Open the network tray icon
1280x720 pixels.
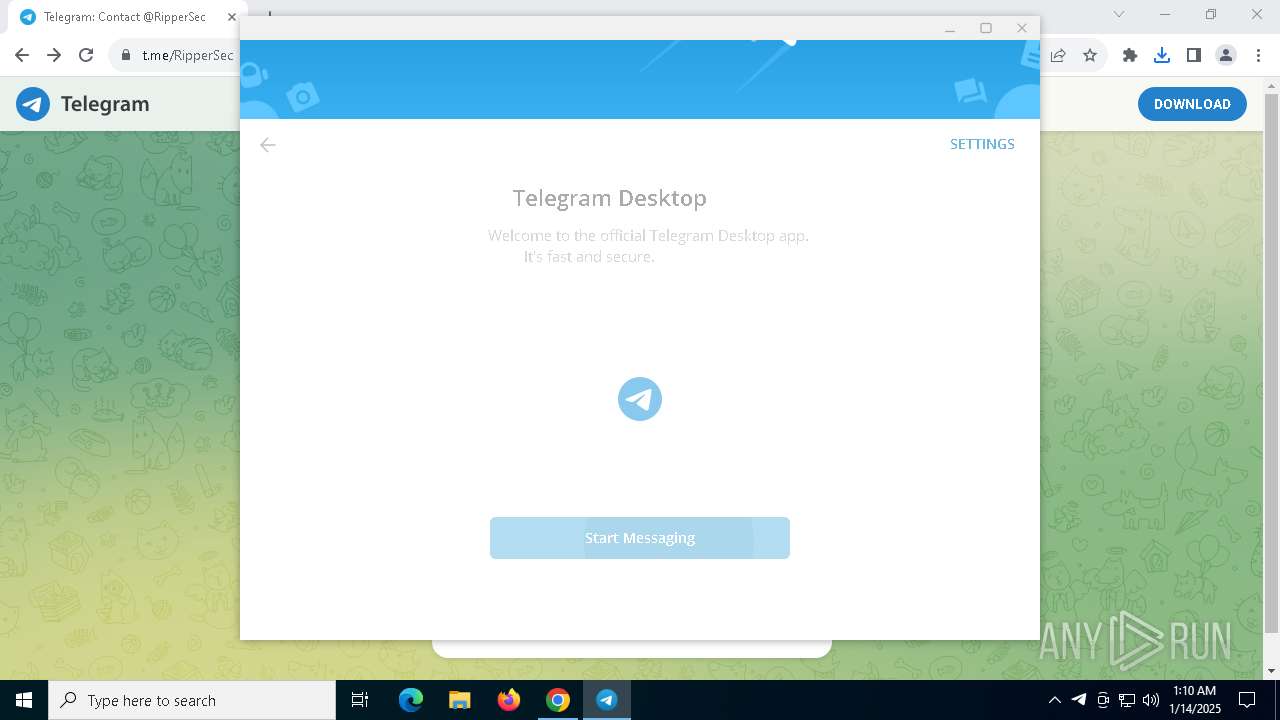tap(1127, 700)
